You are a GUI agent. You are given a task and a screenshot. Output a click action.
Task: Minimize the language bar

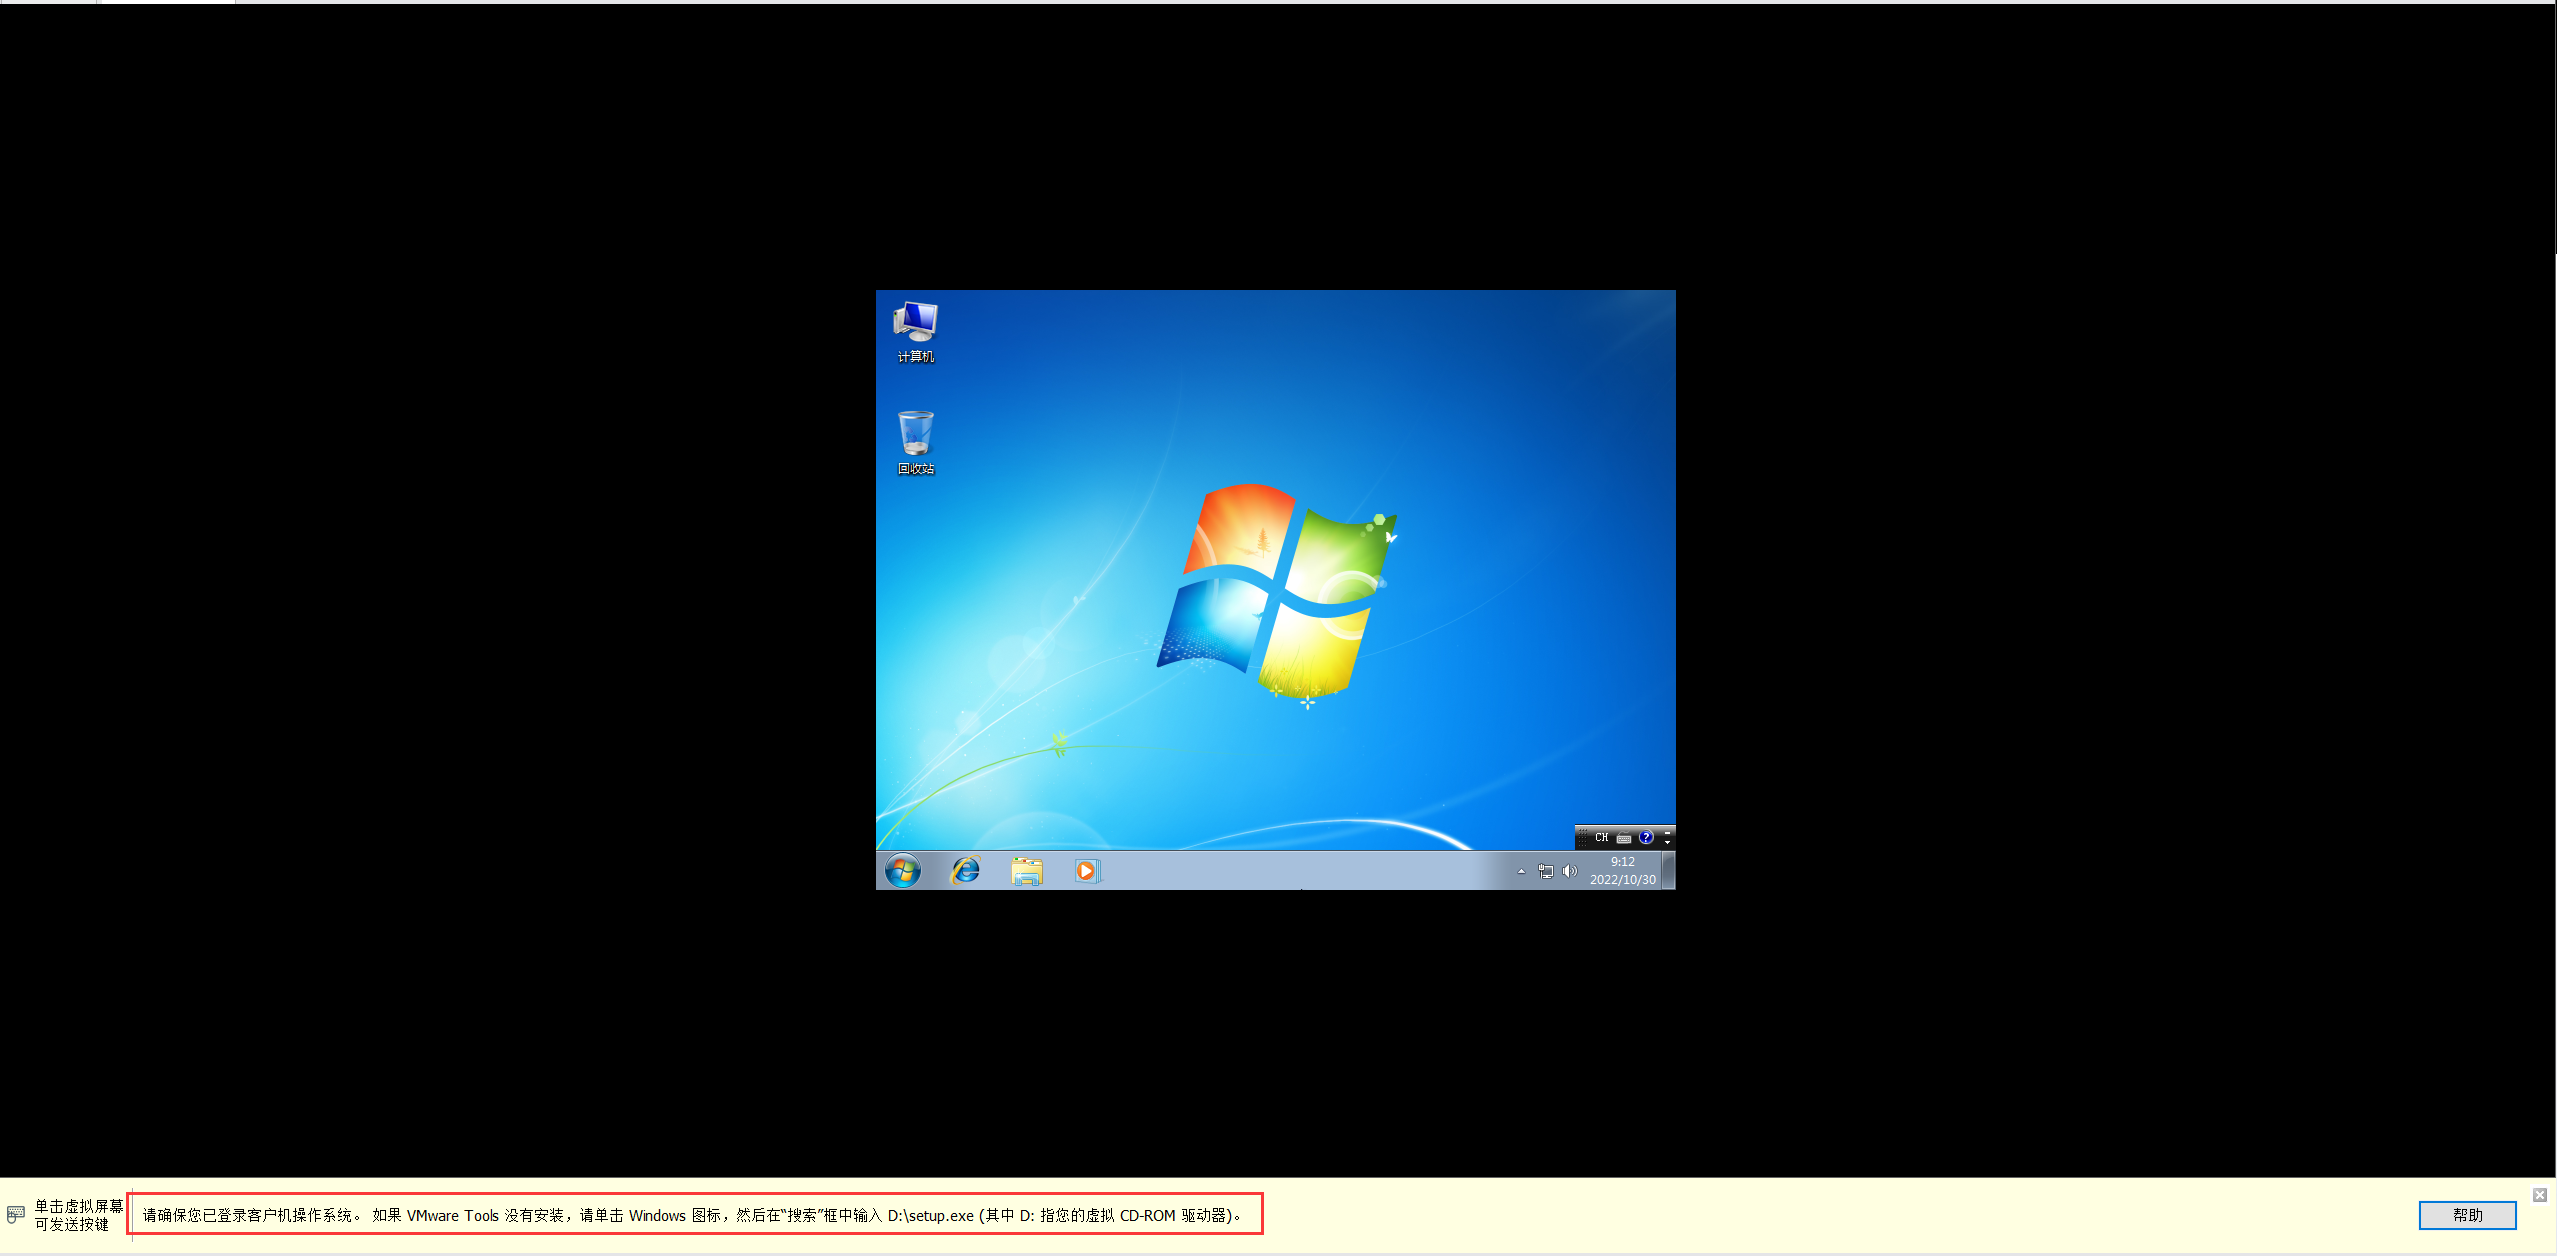[1667, 833]
